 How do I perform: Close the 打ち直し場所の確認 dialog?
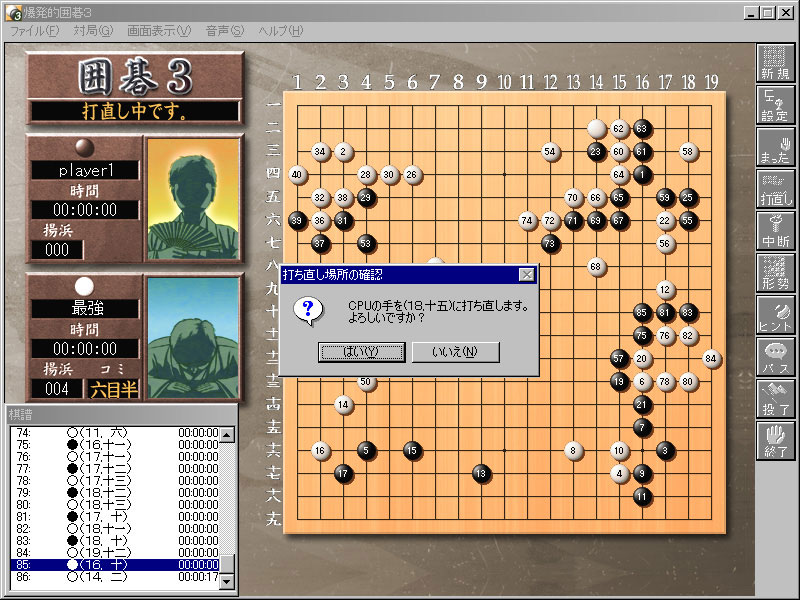(526, 274)
